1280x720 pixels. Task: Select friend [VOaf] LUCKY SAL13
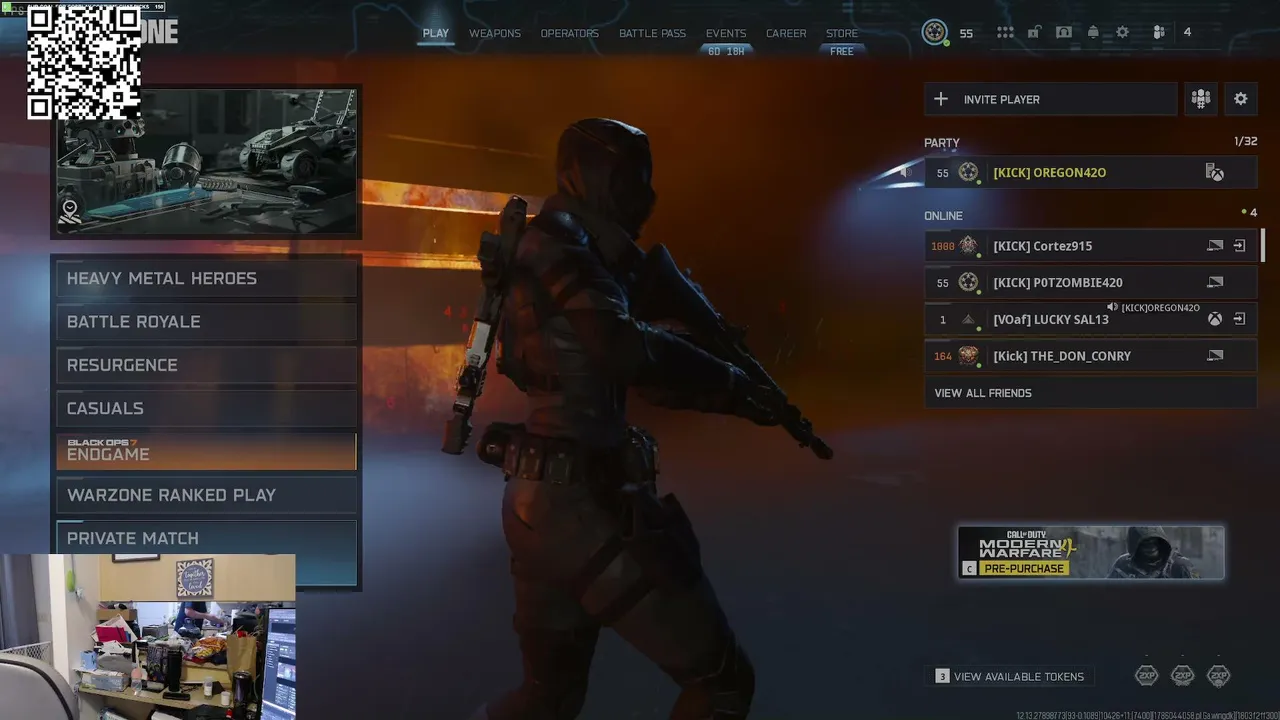pos(1090,320)
